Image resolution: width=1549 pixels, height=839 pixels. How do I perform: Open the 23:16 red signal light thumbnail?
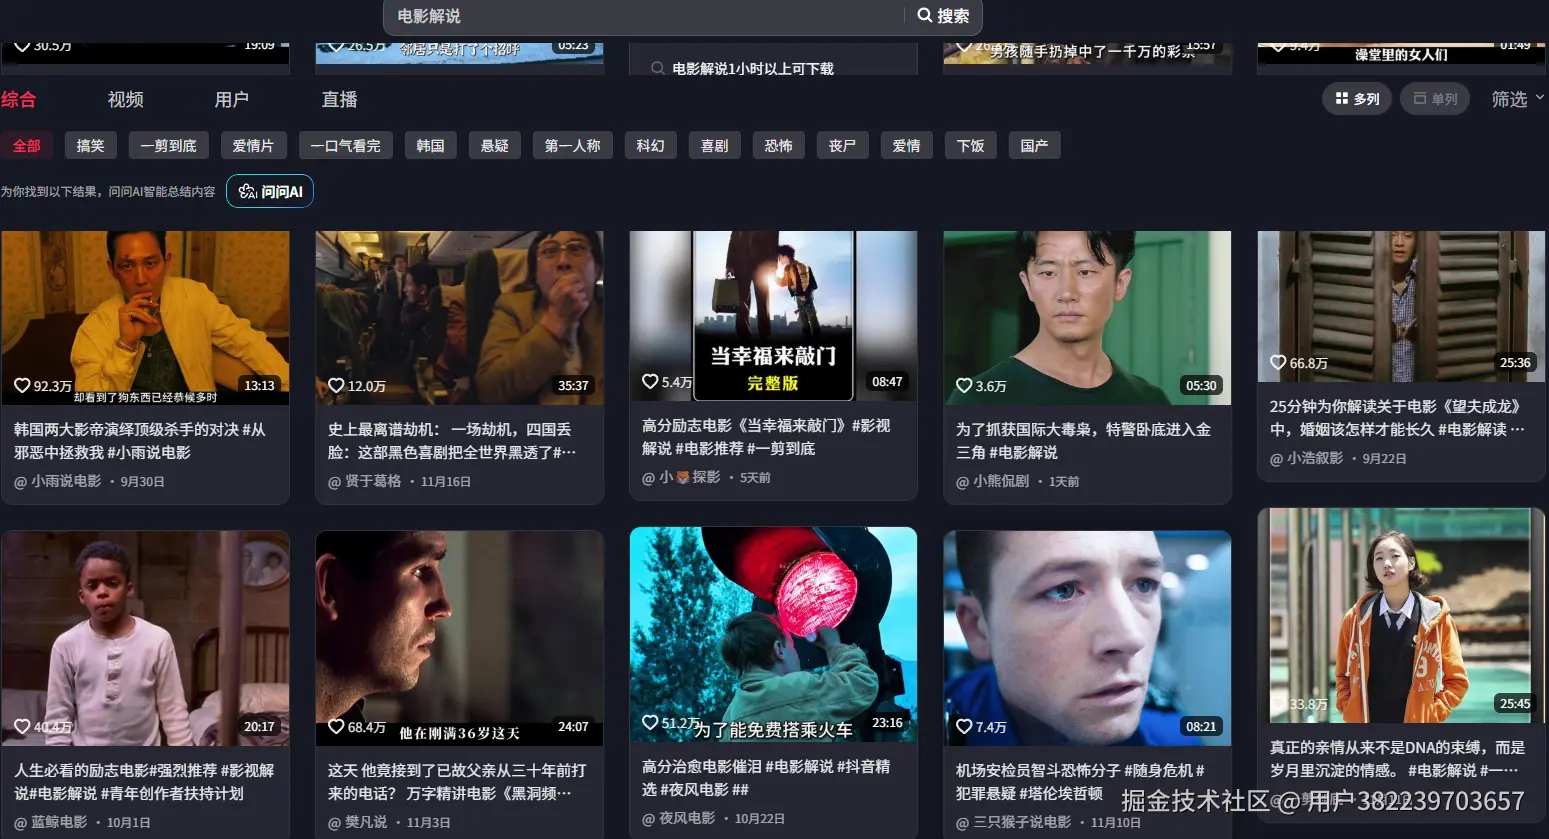click(x=773, y=634)
